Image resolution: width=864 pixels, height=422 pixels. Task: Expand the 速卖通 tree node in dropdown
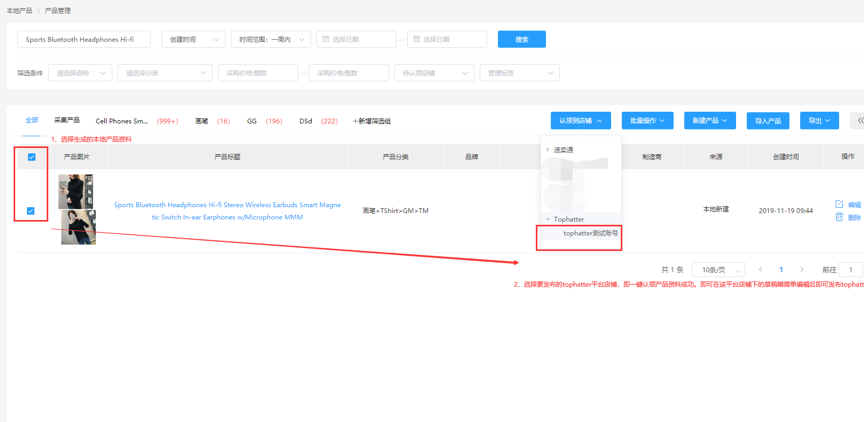[548, 150]
